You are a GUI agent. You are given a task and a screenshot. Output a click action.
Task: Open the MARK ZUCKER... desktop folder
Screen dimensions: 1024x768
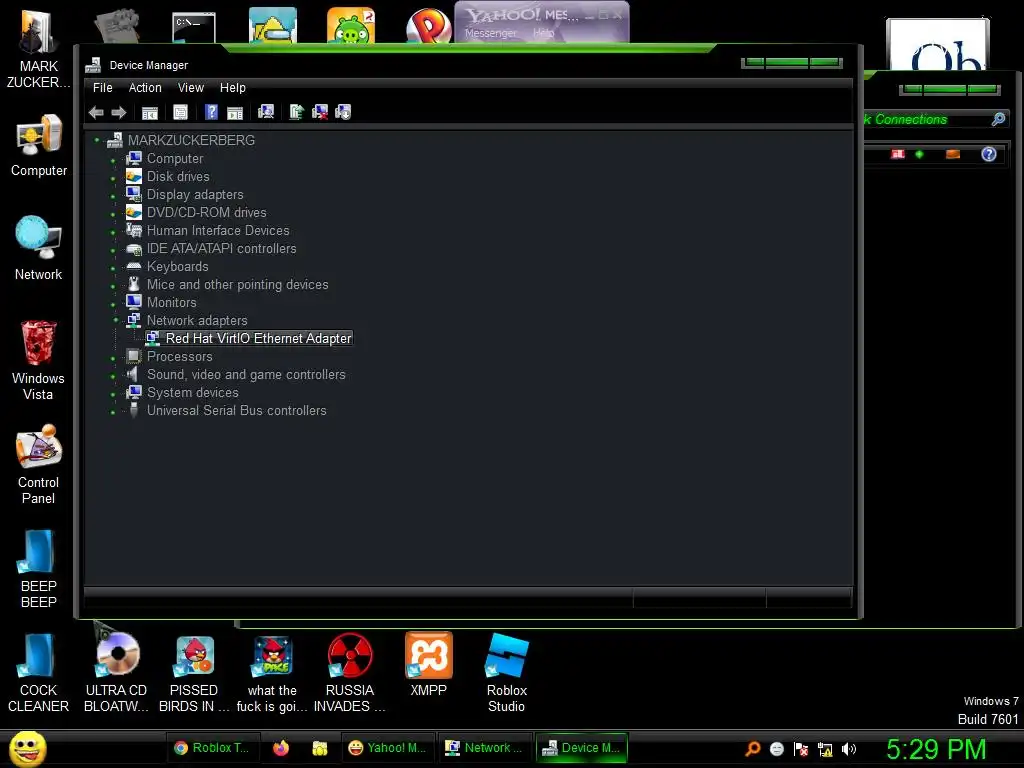39,49
